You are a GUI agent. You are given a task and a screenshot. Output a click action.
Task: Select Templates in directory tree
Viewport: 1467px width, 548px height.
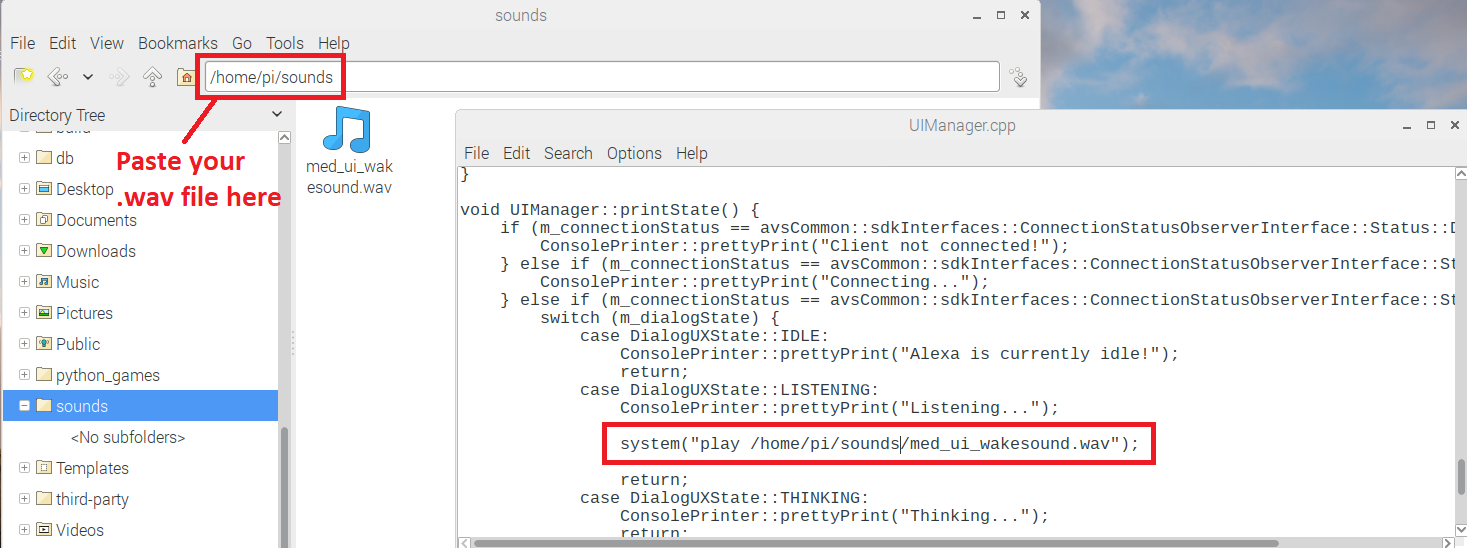(x=92, y=468)
